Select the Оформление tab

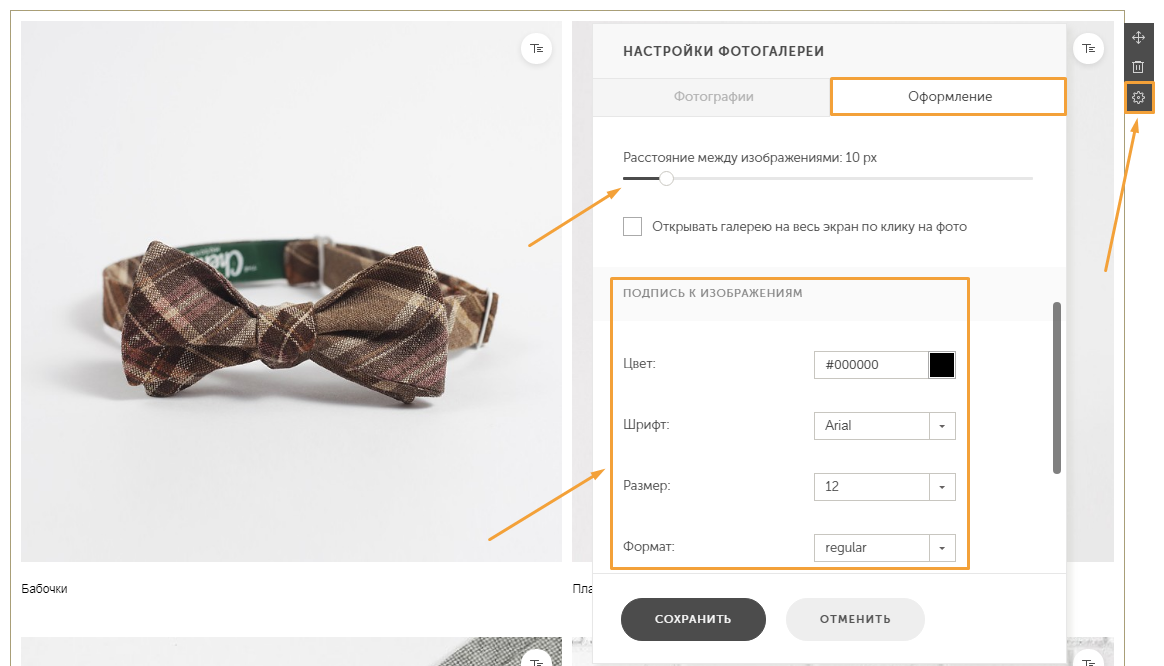click(x=949, y=97)
